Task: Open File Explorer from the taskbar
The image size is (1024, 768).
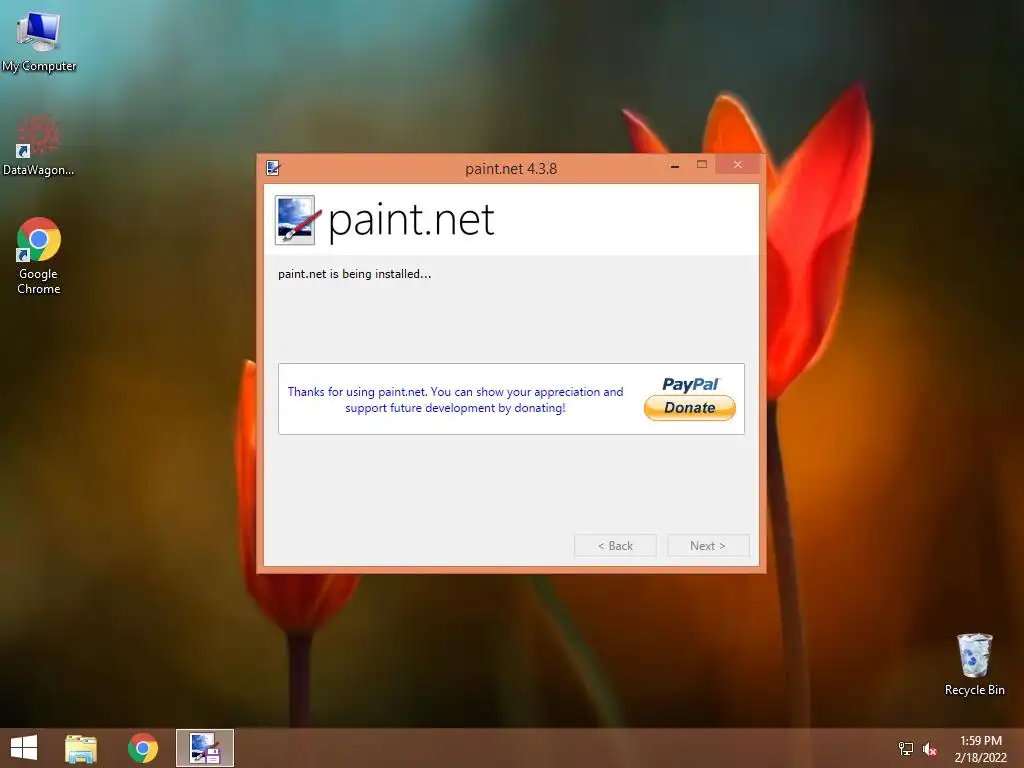Action: pyautogui.click(x=81, y=748)
